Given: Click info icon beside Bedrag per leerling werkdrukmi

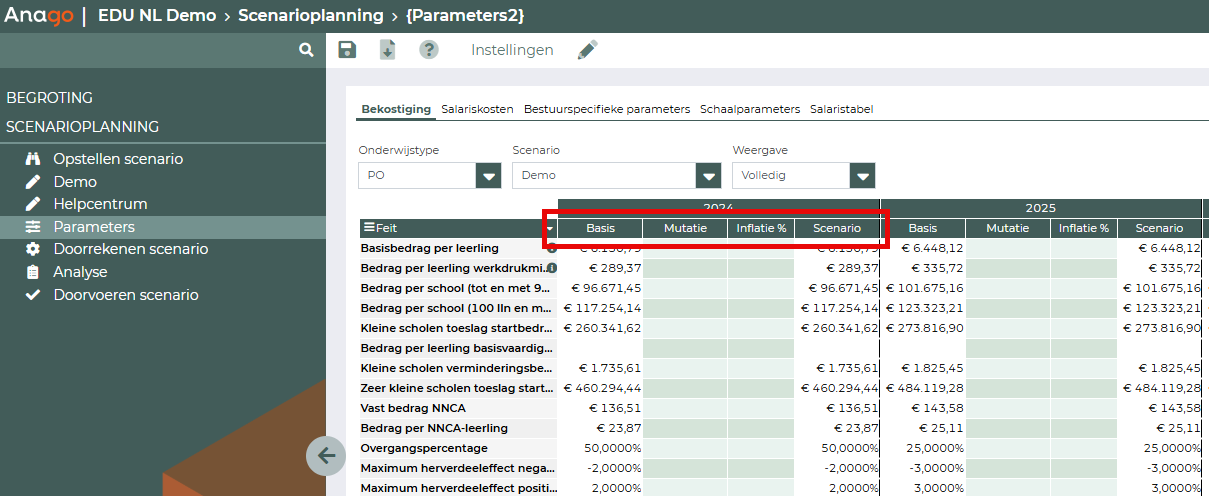Looking at the screenshot, I should (x=551, y=268).
